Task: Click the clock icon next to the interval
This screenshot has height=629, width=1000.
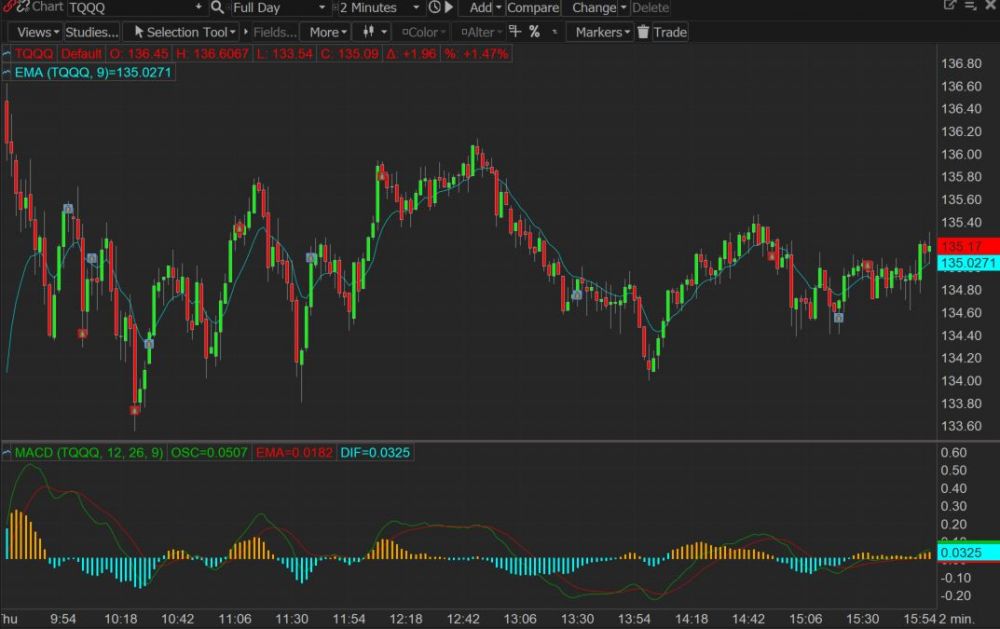Action: point(435,7)
